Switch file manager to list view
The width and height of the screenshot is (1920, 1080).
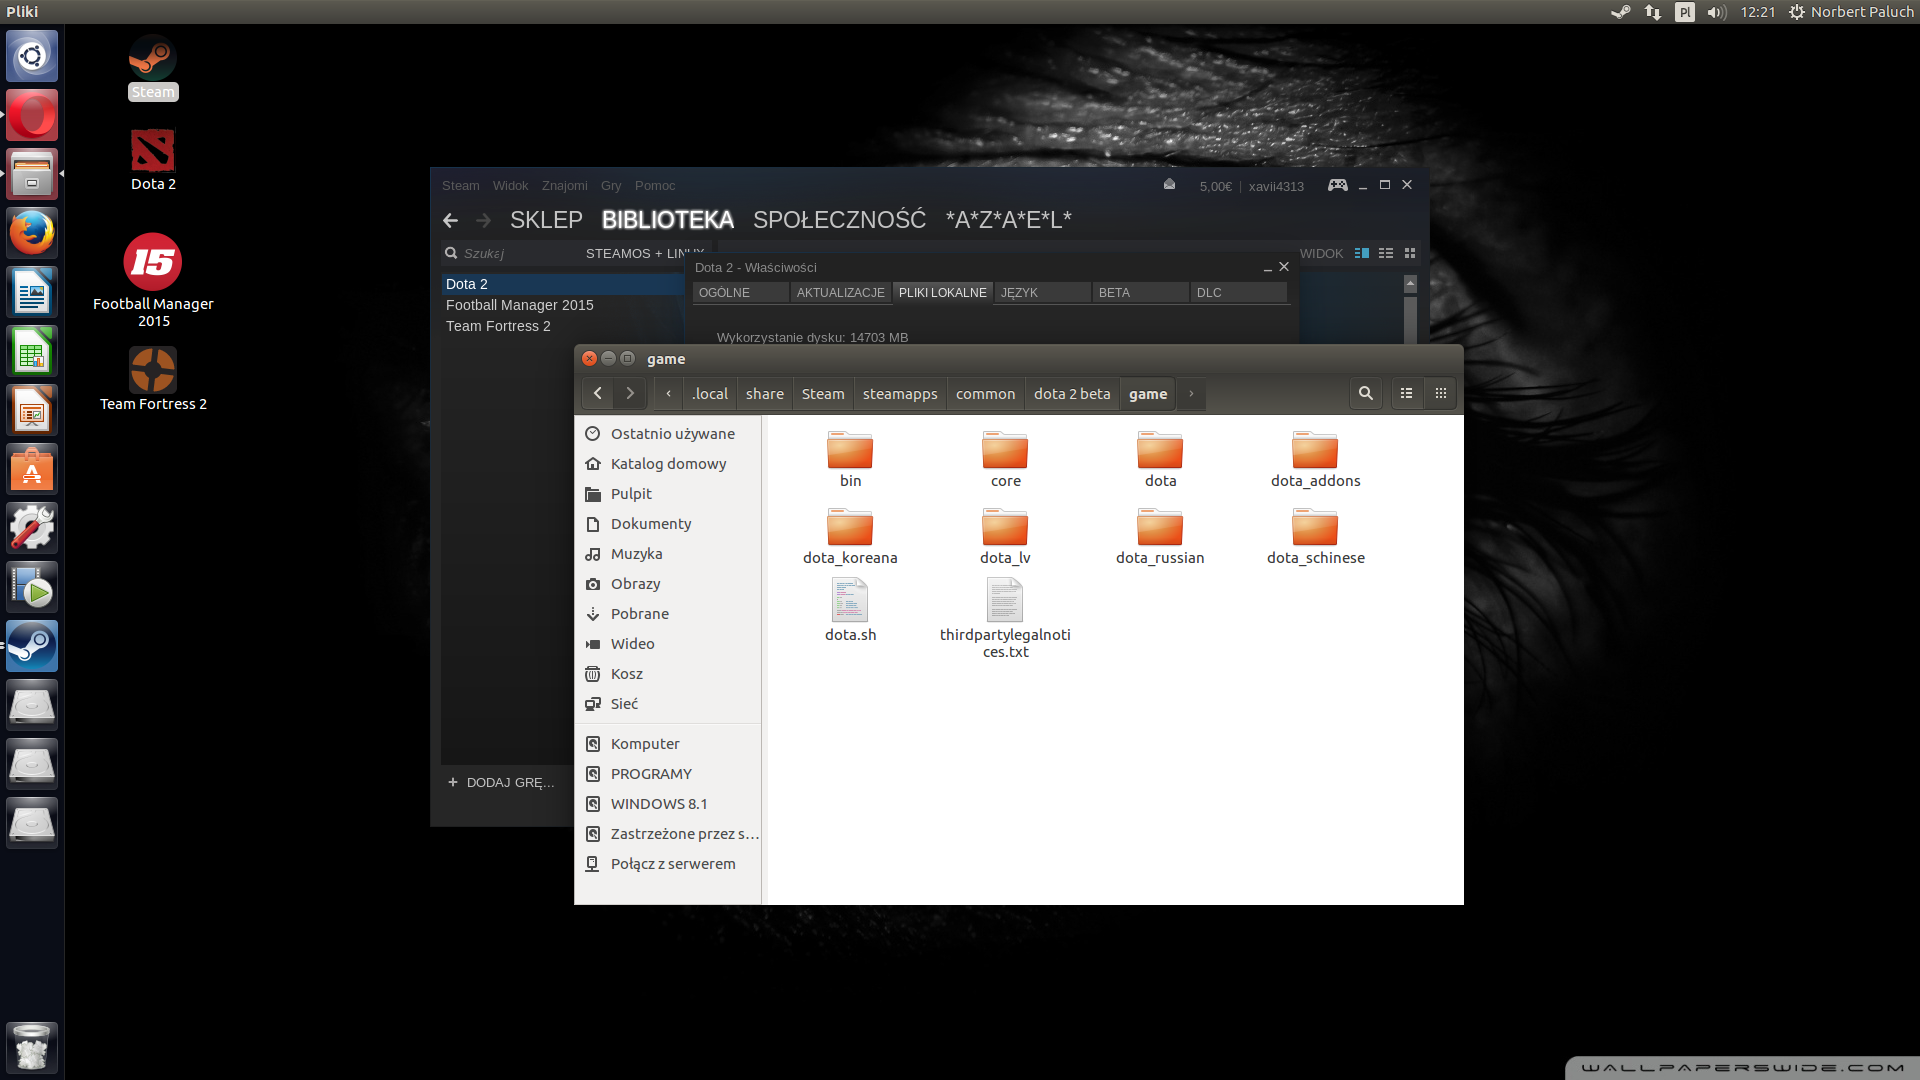(1406, 393)
